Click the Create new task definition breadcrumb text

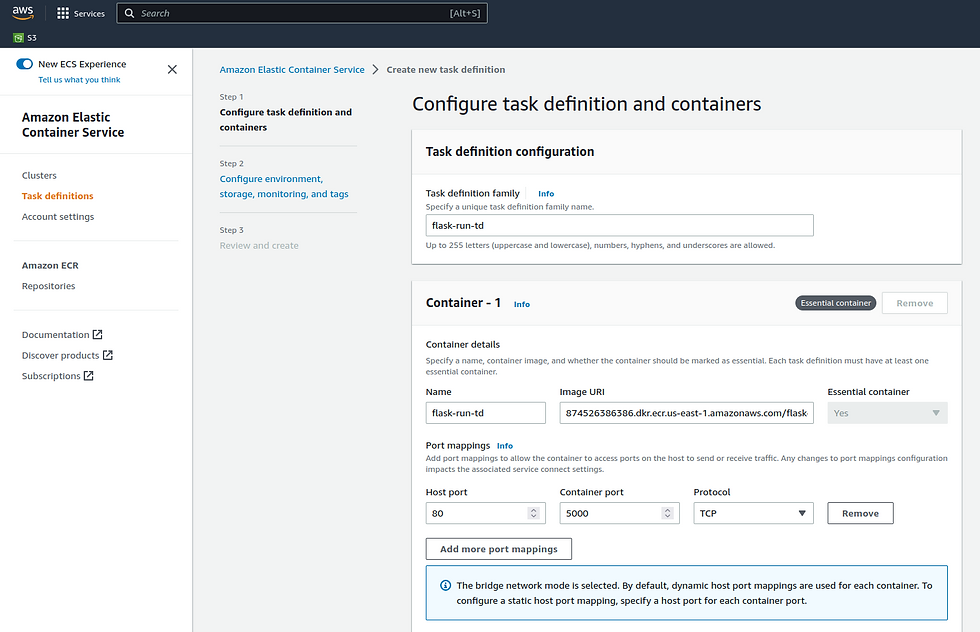tap(446, 69)
